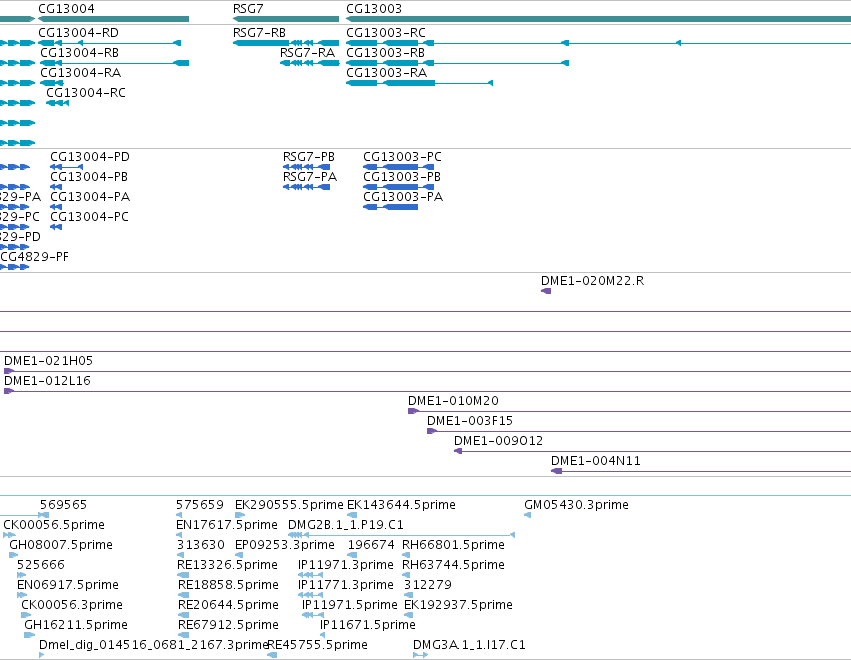Select transcript CG13003-RA

386,73
